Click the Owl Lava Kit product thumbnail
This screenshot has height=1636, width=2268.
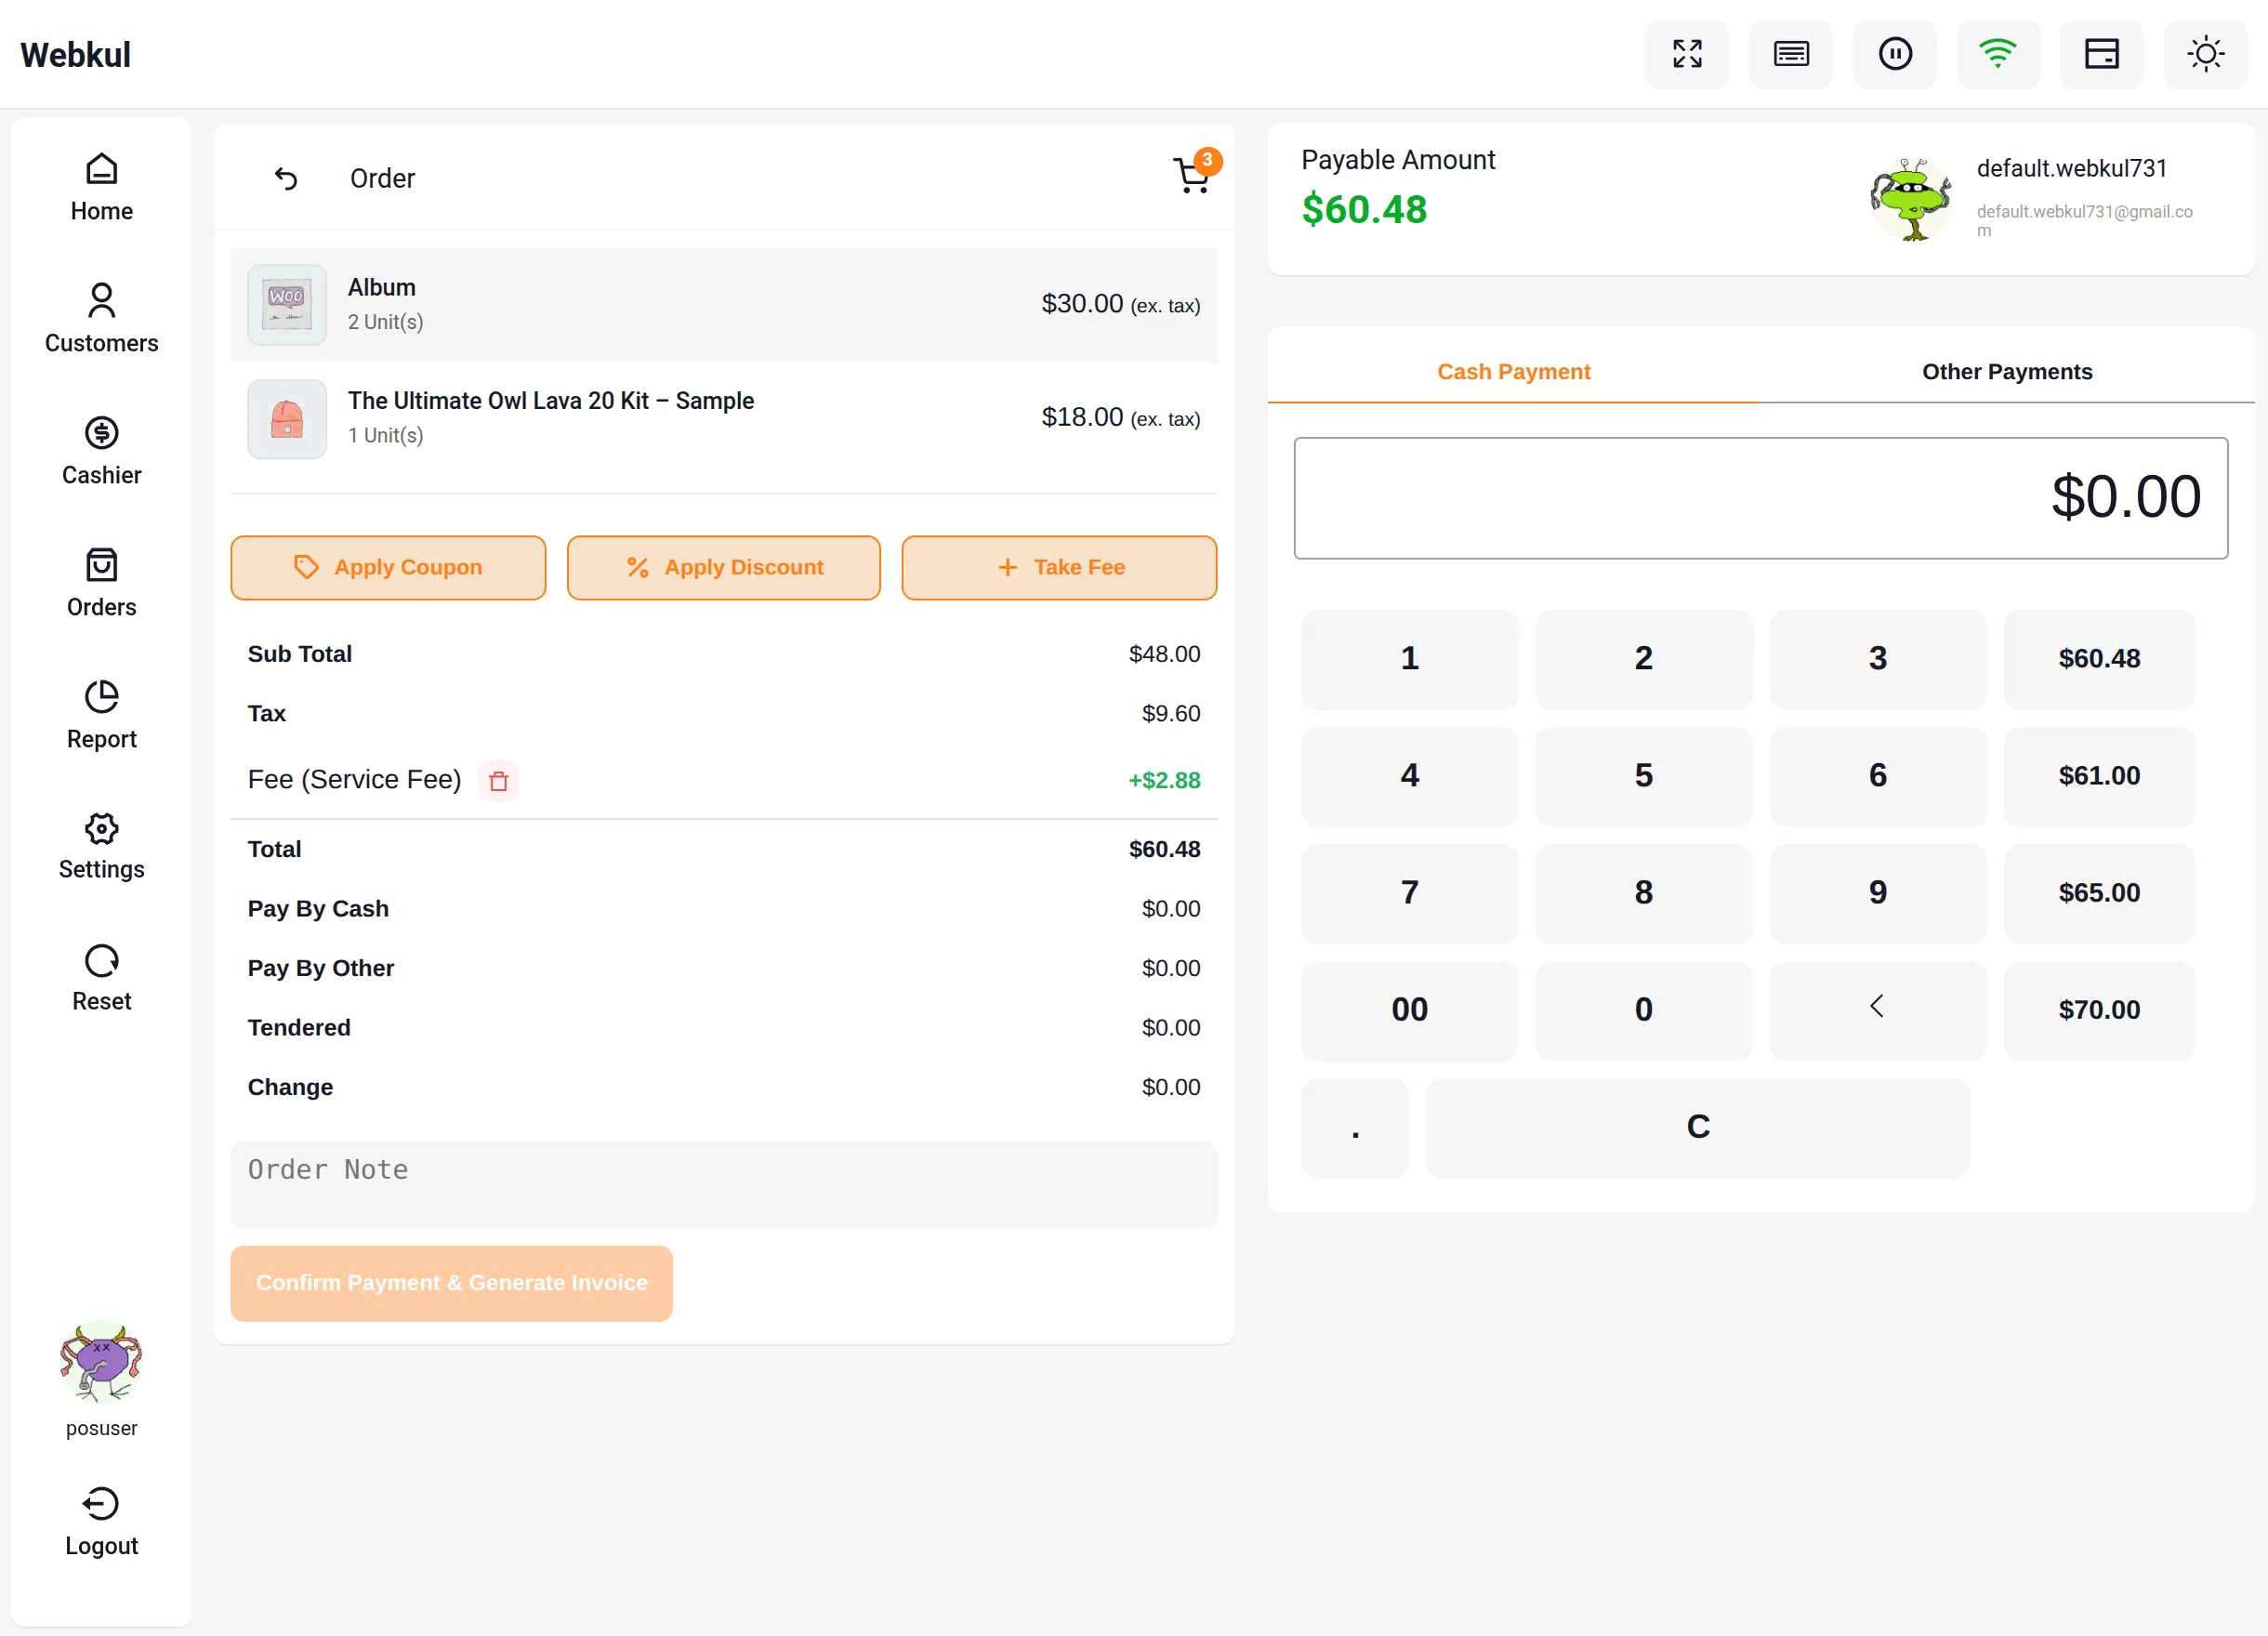click(x=287, y=419)
